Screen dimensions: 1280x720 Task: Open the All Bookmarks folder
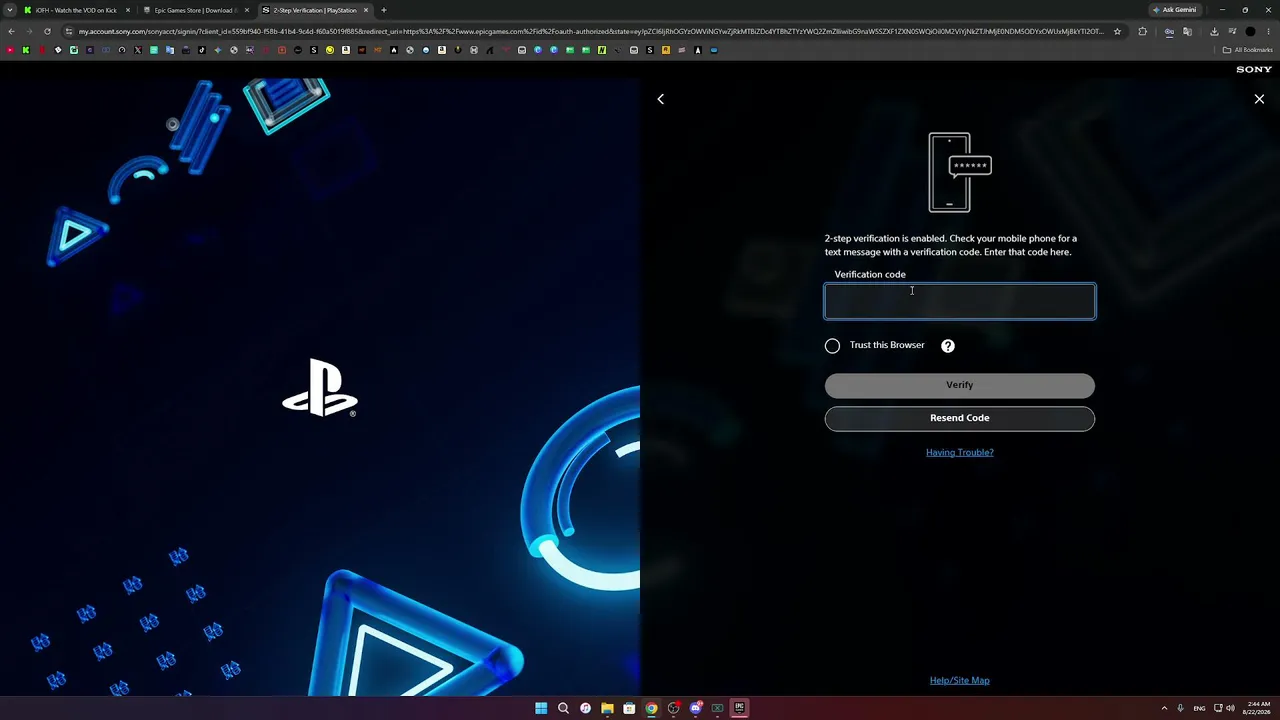tap(1247, 50)
